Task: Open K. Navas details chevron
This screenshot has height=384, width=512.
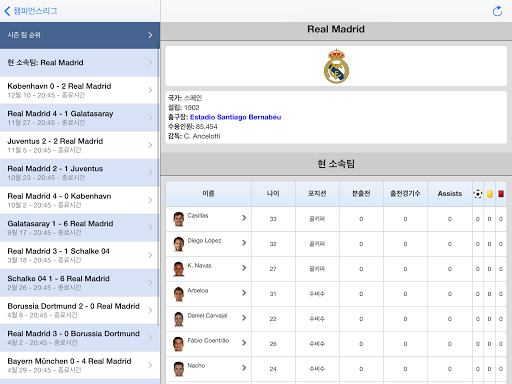Action: [244, 268]
